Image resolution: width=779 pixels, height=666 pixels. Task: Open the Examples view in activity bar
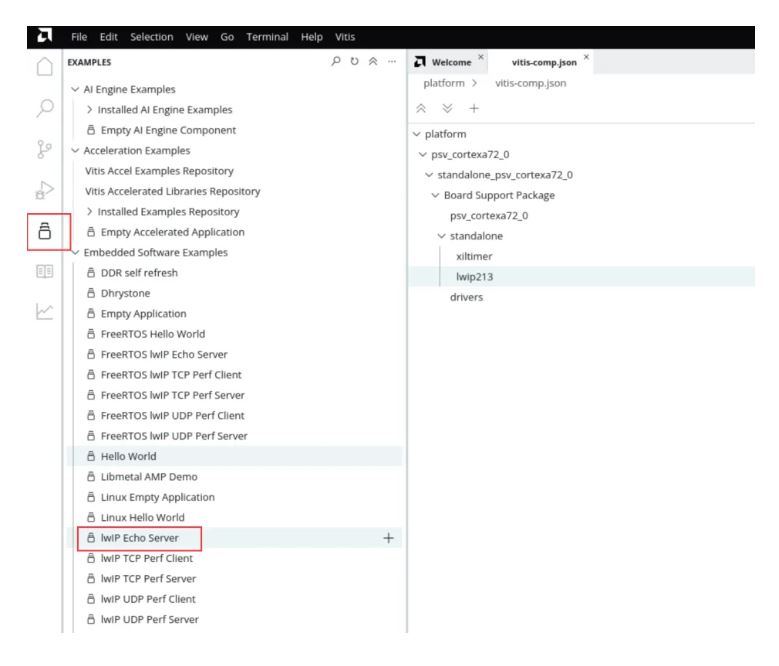pos(45,231)
